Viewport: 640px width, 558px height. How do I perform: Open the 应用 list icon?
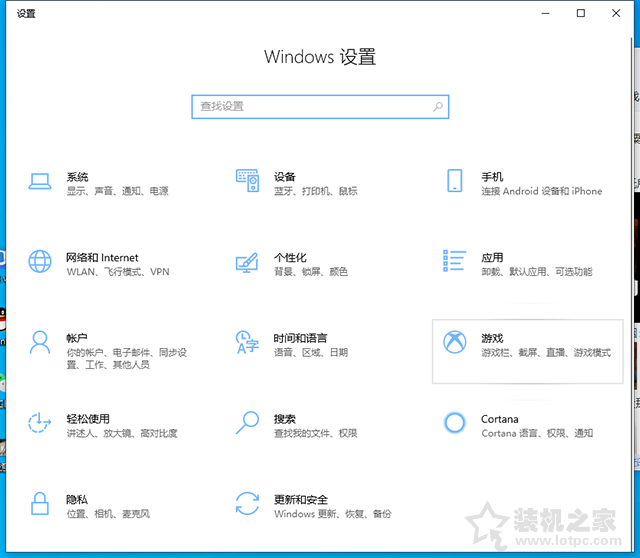tap(455, 261)
